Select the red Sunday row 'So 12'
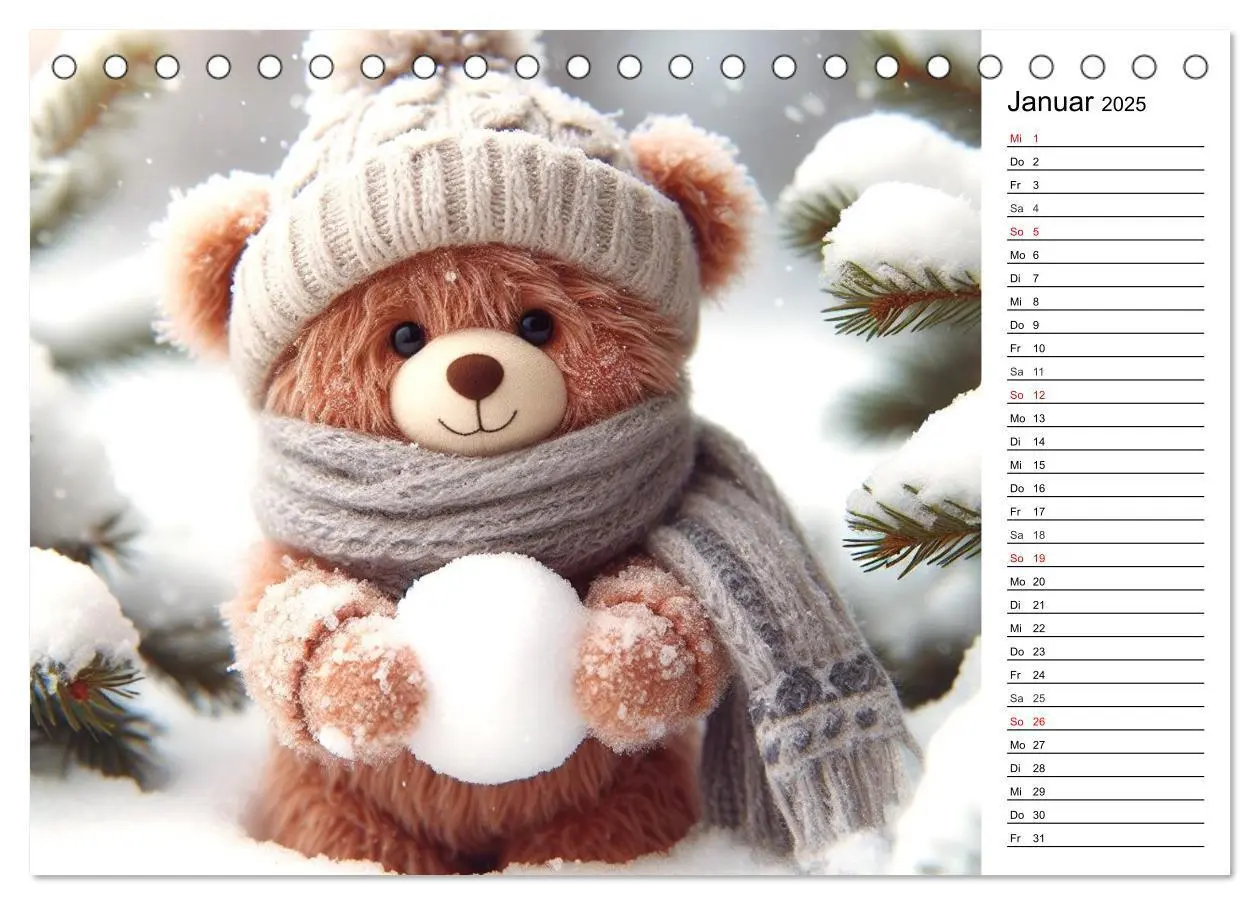The width and height of the screenshot is (1260, 905). coord(1105,395)
